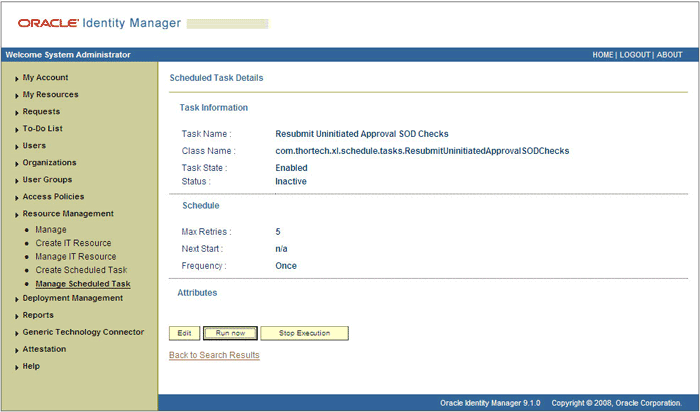Click the Edit button
700x412 pixels.
(184, 333)
